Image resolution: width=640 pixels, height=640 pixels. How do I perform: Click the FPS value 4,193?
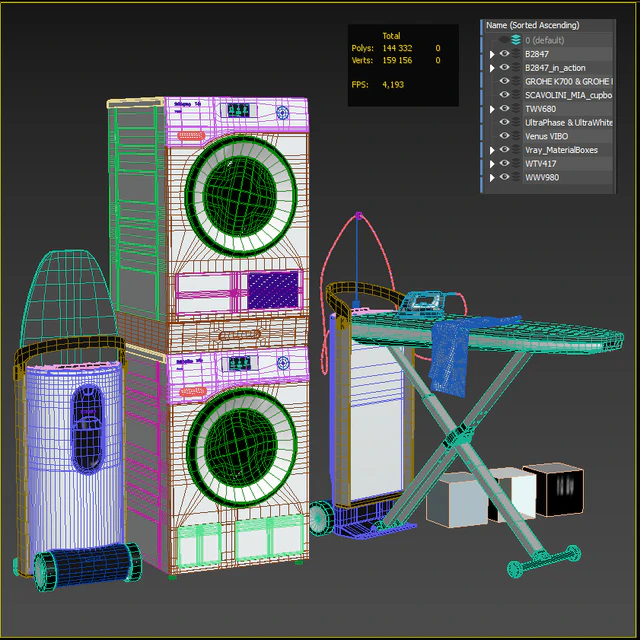tap(393, 85)
